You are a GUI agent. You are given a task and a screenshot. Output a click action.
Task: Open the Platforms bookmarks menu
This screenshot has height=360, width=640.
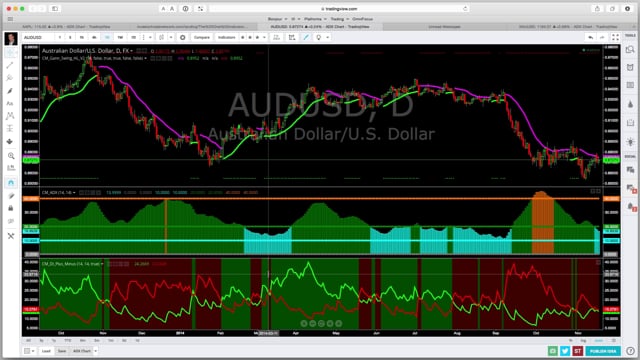[315, 19]
